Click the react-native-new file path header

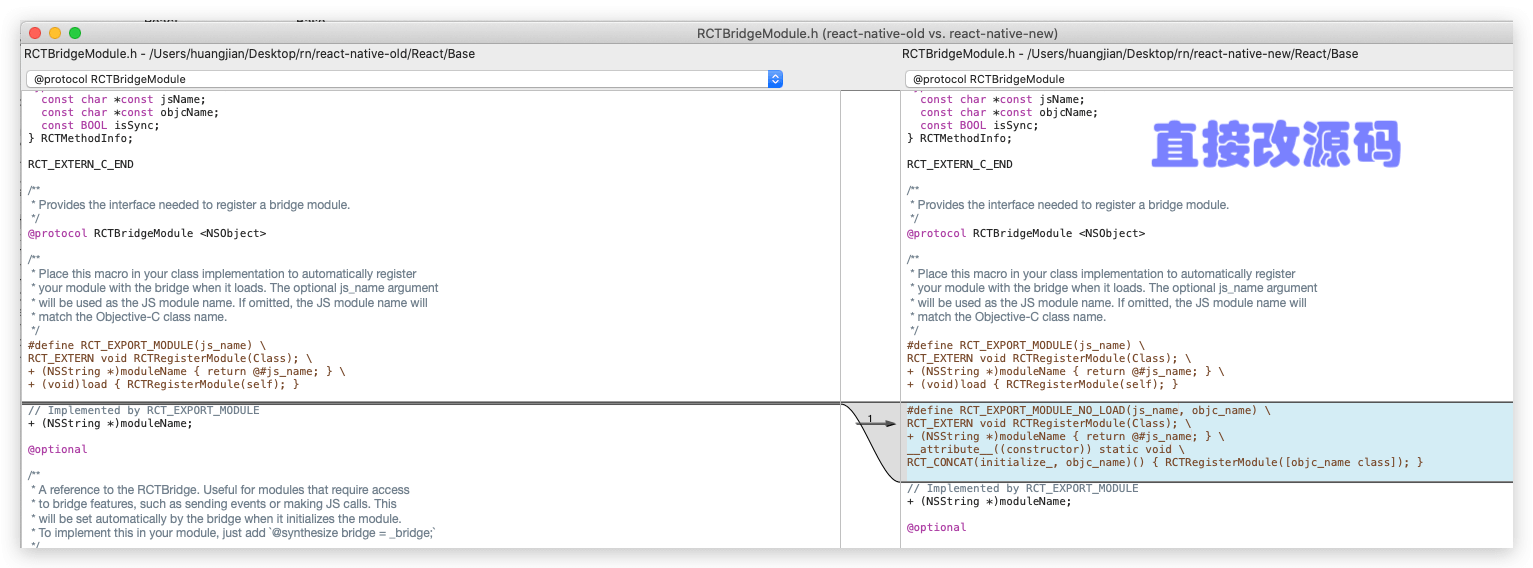[x=1130, y=54]
